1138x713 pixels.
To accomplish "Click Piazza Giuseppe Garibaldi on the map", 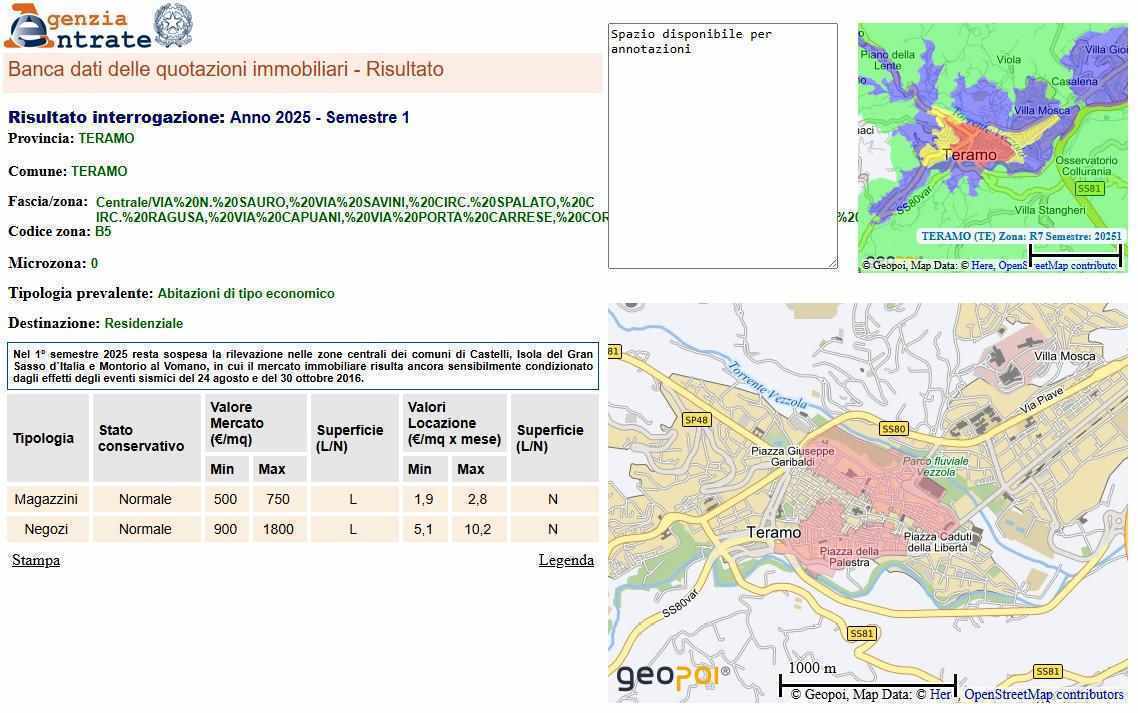I will pos(792,457).
